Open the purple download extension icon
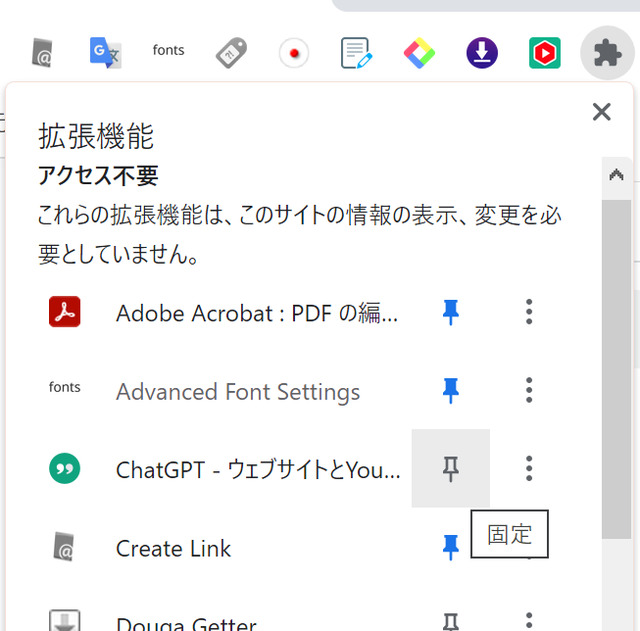This screenshot has width=640, height=631. pyautogui.click(x=482, y=53)
